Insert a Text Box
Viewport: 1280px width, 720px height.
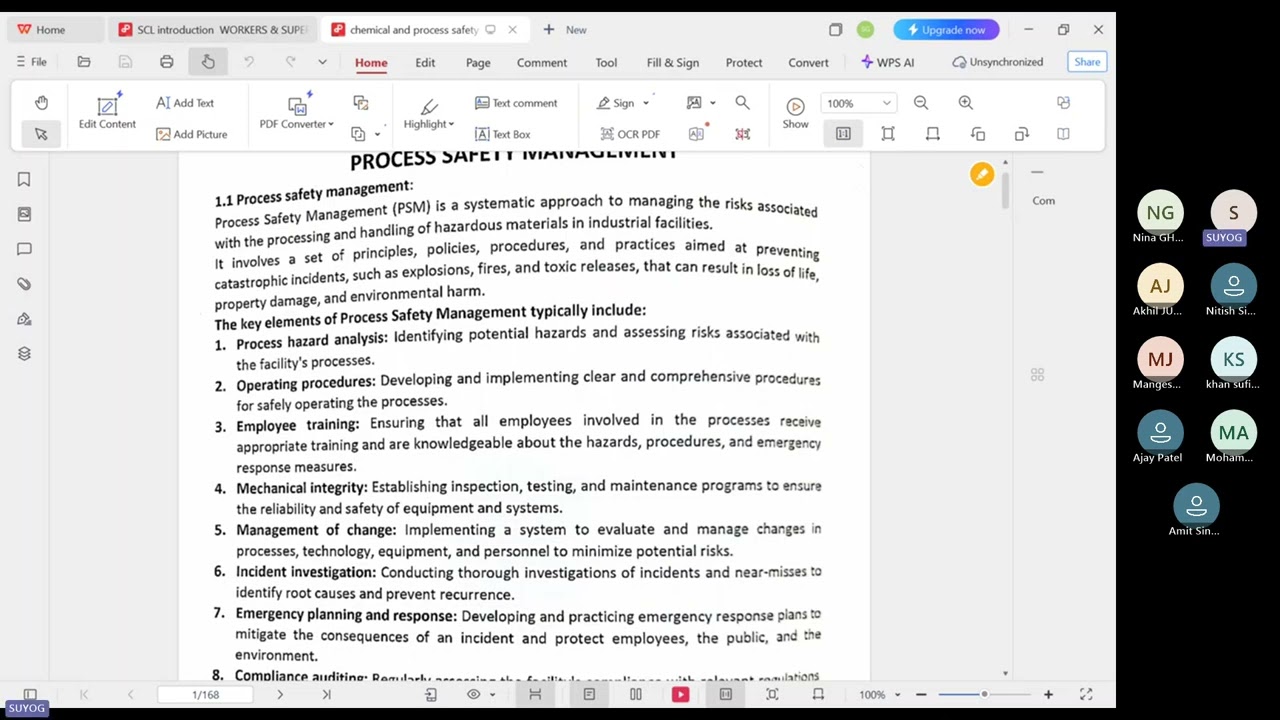click(502, 134)
